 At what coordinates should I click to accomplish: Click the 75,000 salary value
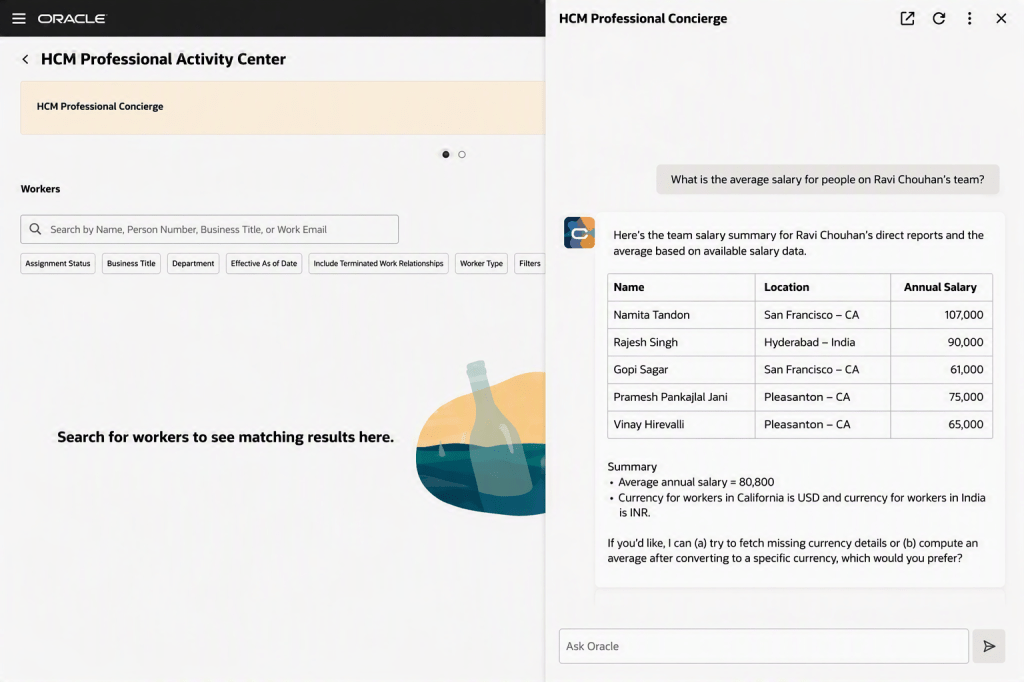tap(966, 397)
